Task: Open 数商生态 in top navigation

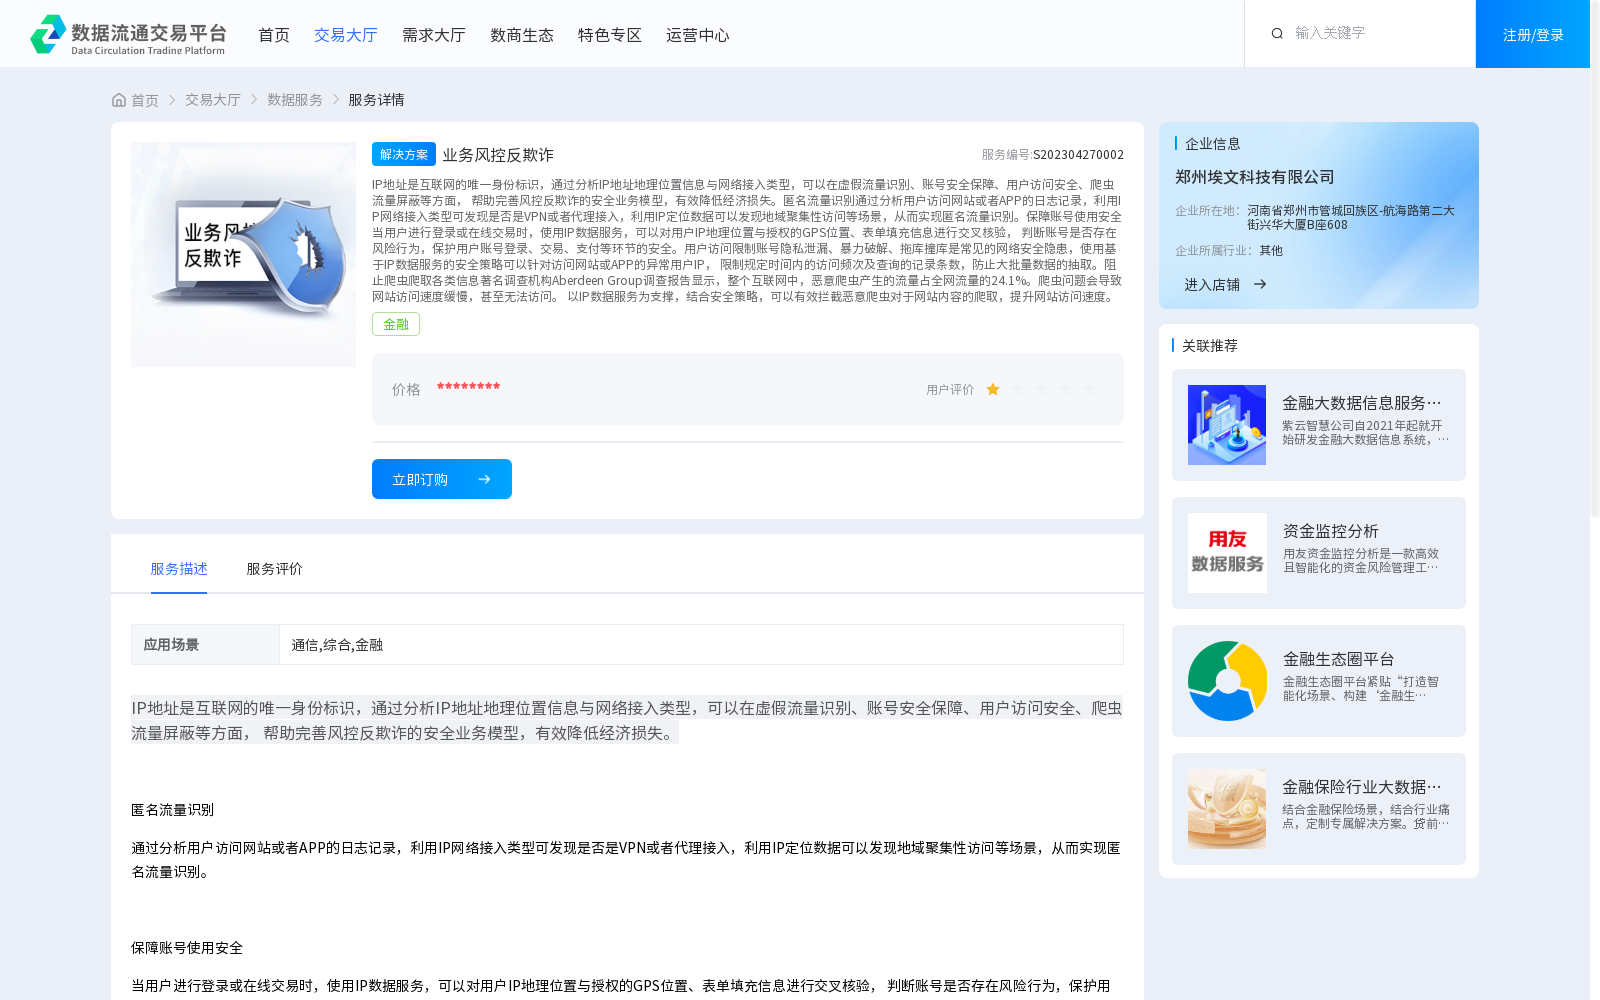Action: point(522,35)
